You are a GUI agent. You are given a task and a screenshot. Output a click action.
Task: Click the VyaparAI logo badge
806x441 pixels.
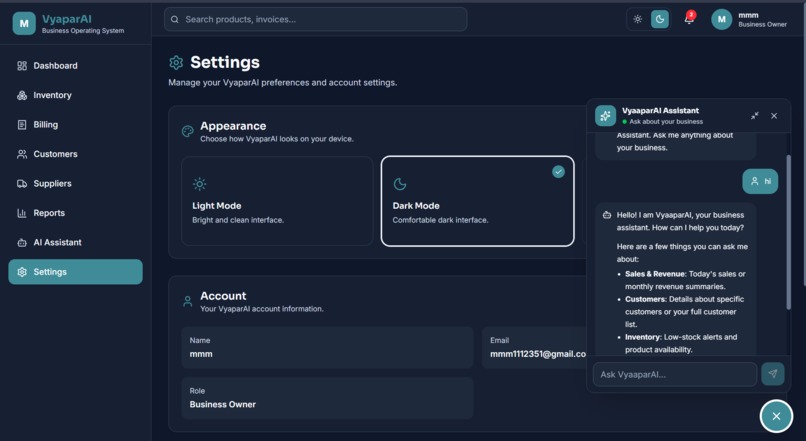point(24,24)
